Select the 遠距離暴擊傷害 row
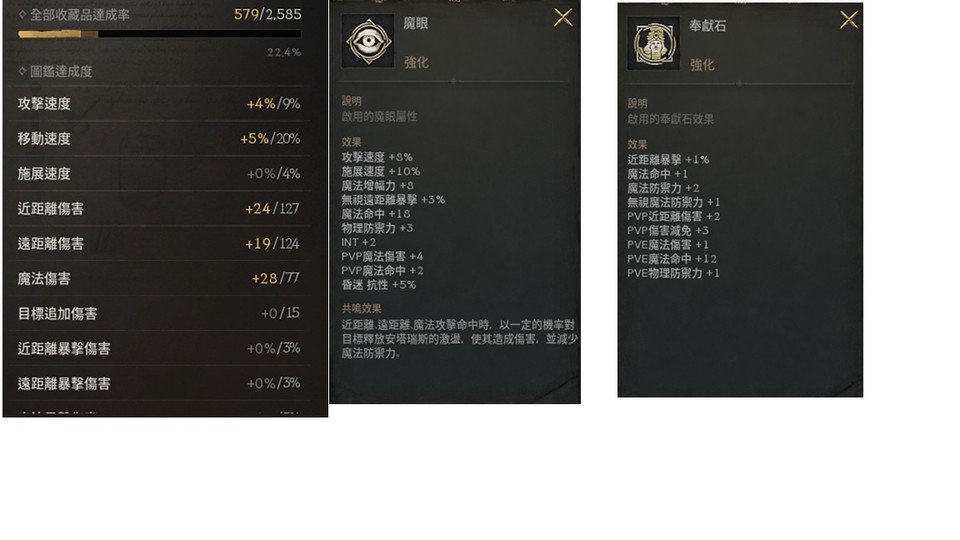 159,383
